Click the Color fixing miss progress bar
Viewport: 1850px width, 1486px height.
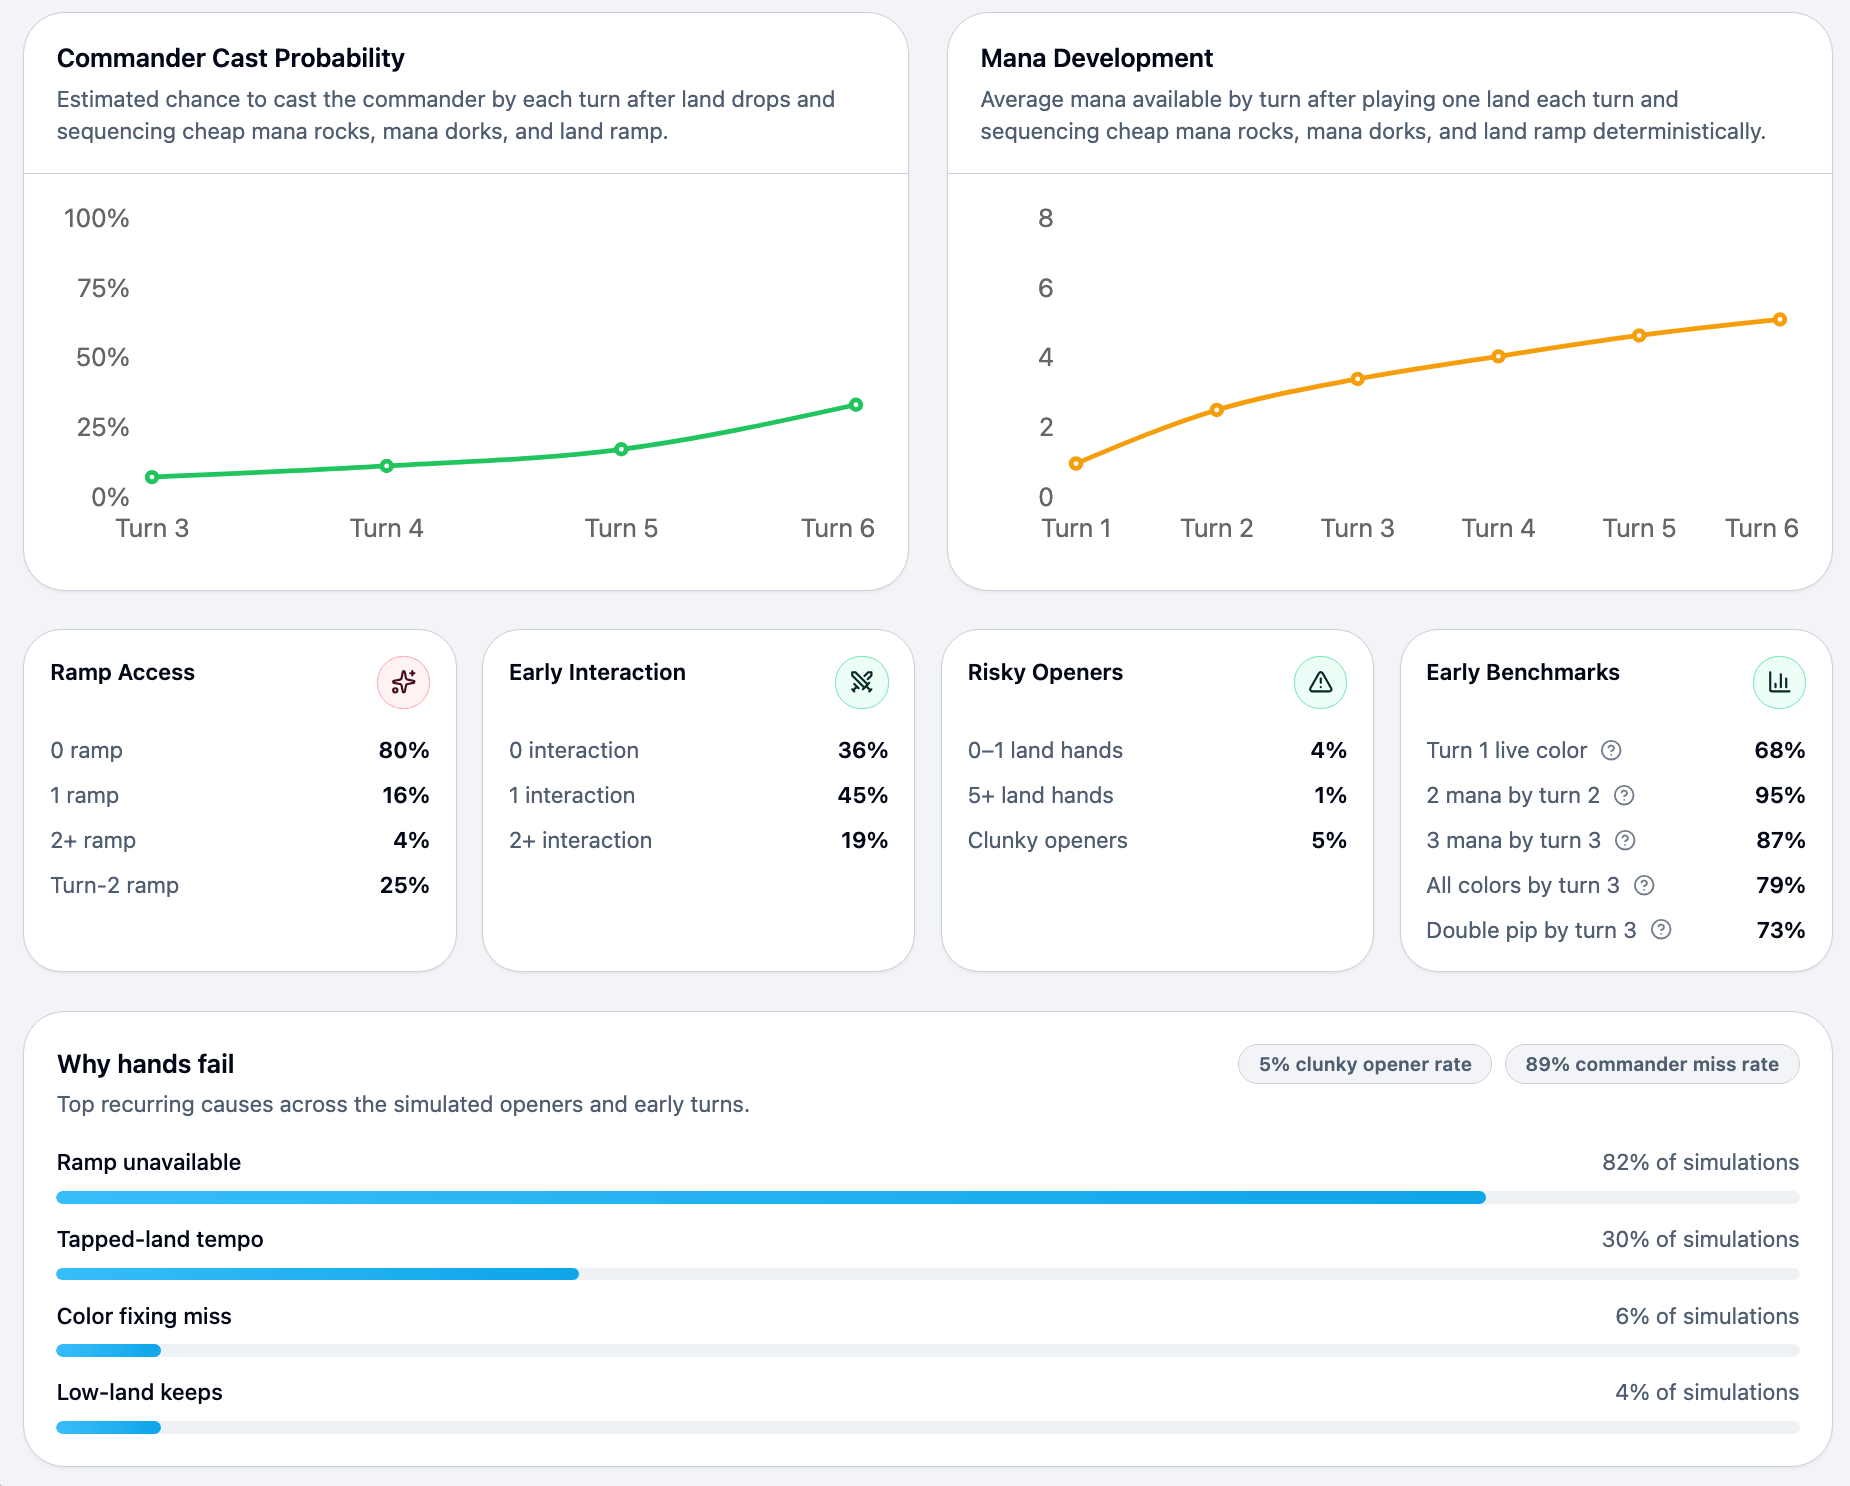click(927, 1351)
